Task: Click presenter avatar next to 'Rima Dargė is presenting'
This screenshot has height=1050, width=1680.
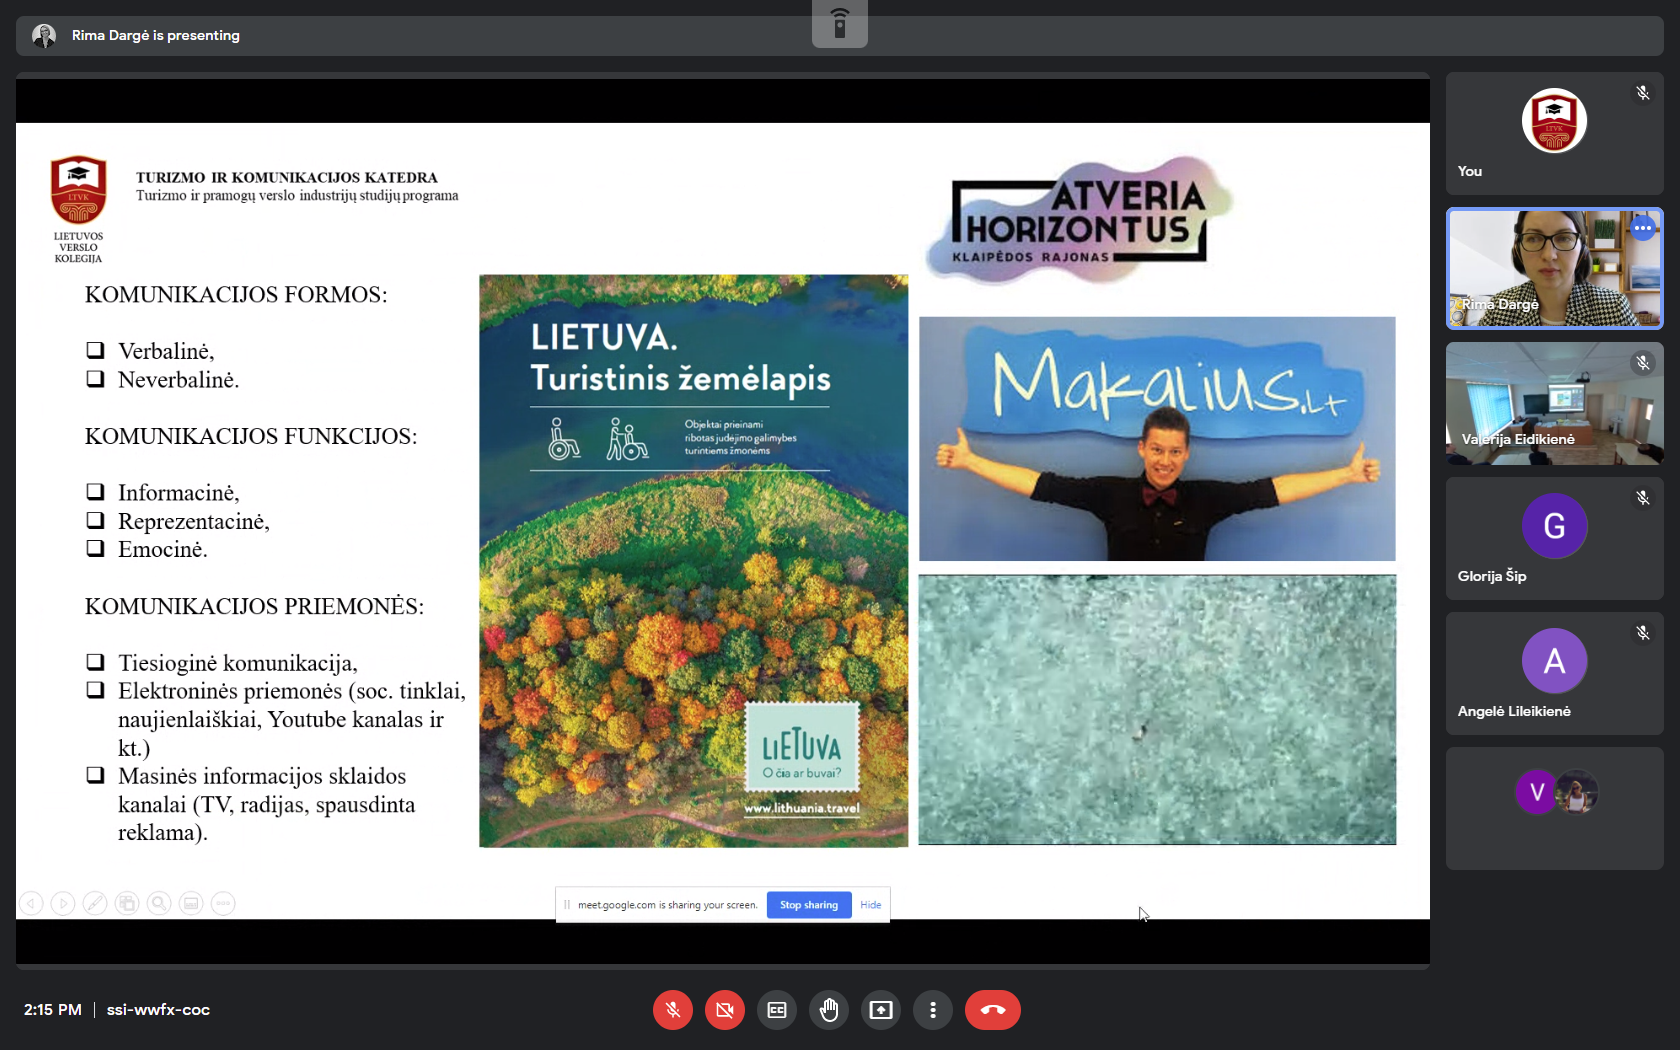Action: tap(44, 36)
